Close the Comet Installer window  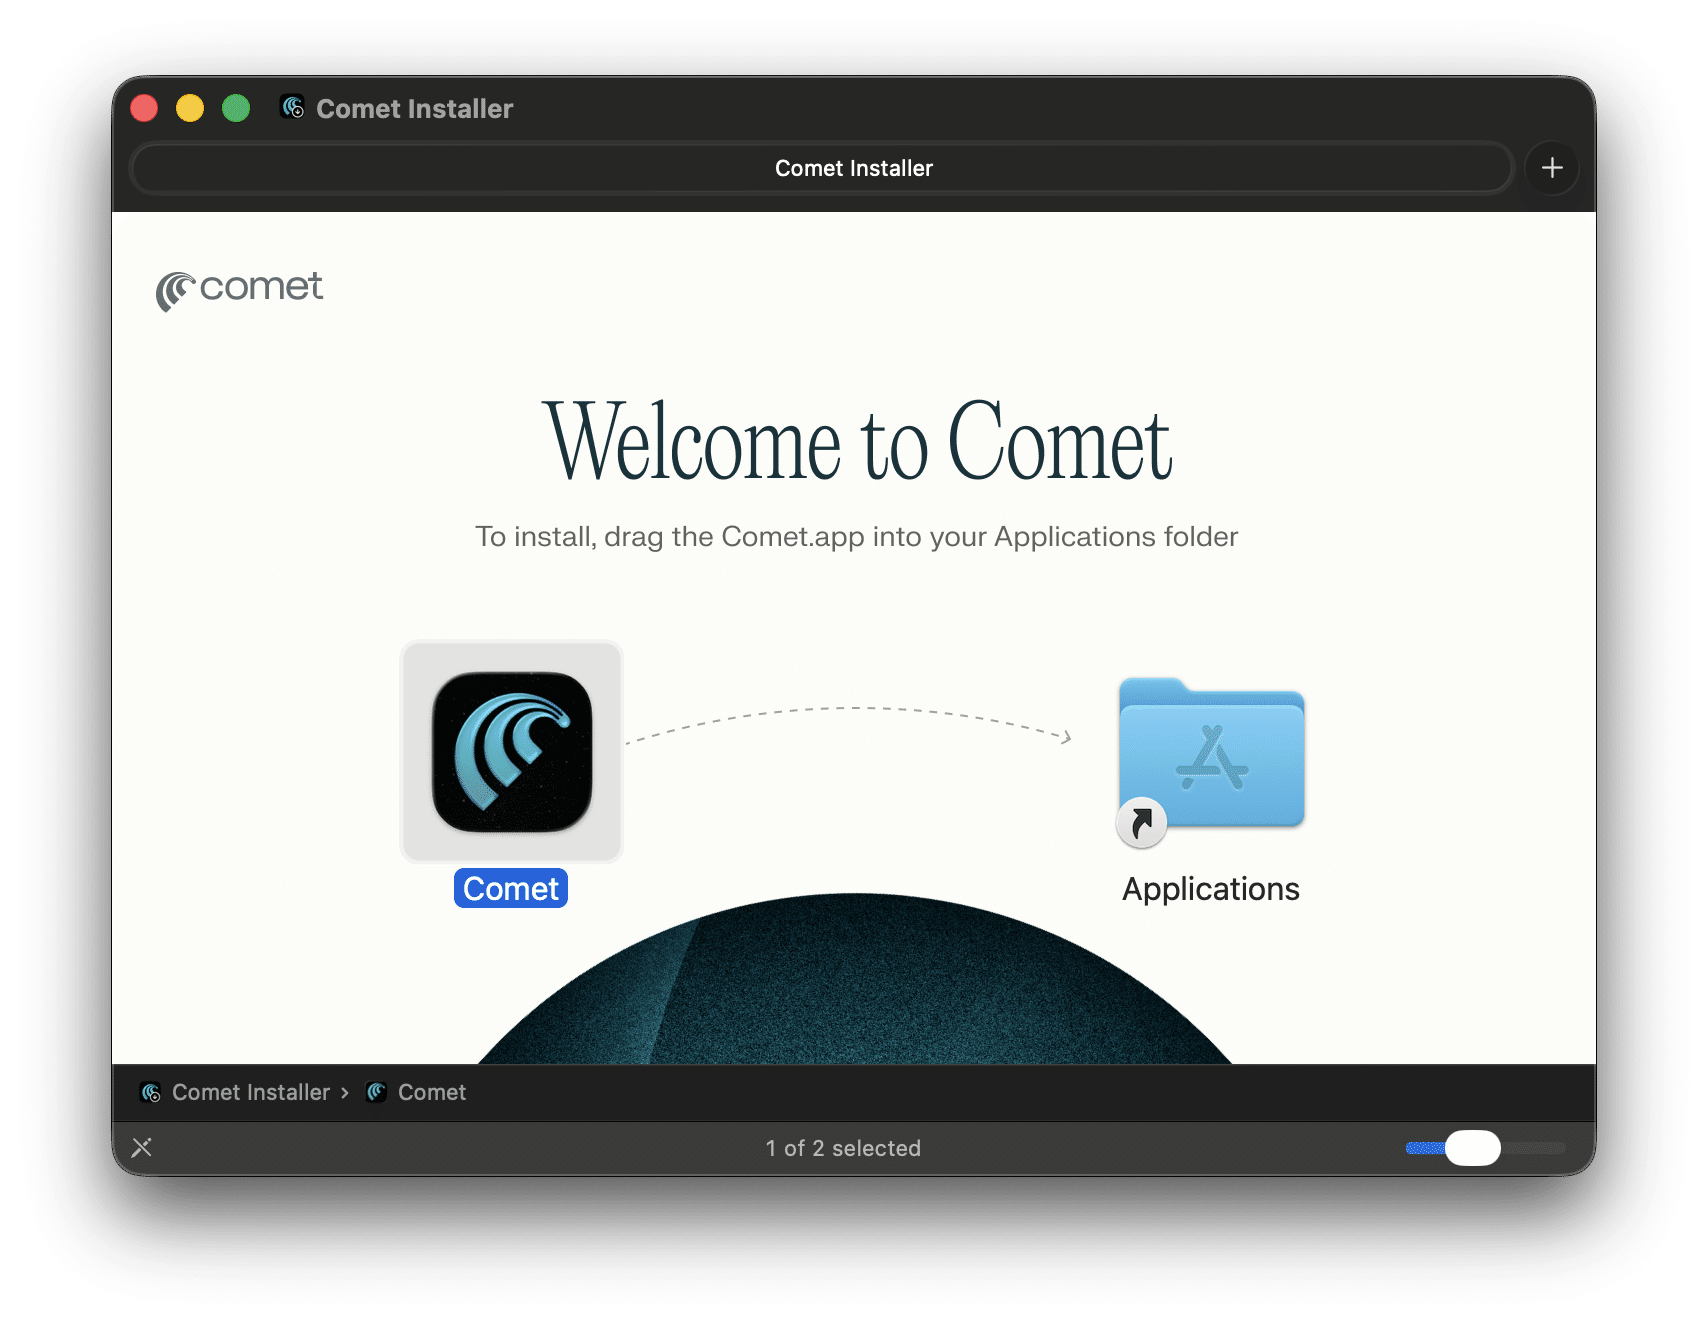[x=145, y=108]
